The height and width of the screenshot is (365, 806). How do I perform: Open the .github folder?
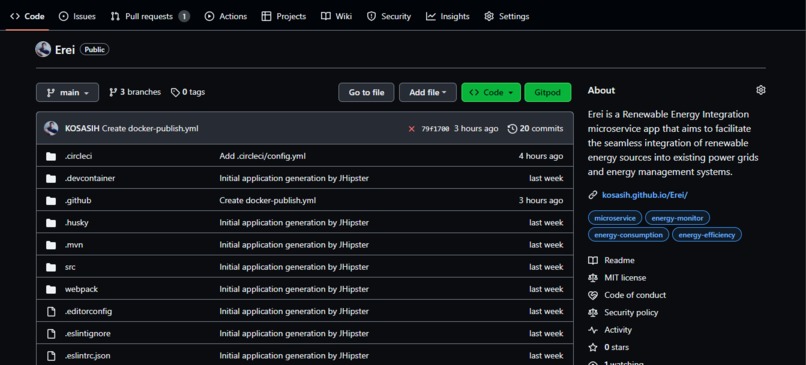pos(78,200)
